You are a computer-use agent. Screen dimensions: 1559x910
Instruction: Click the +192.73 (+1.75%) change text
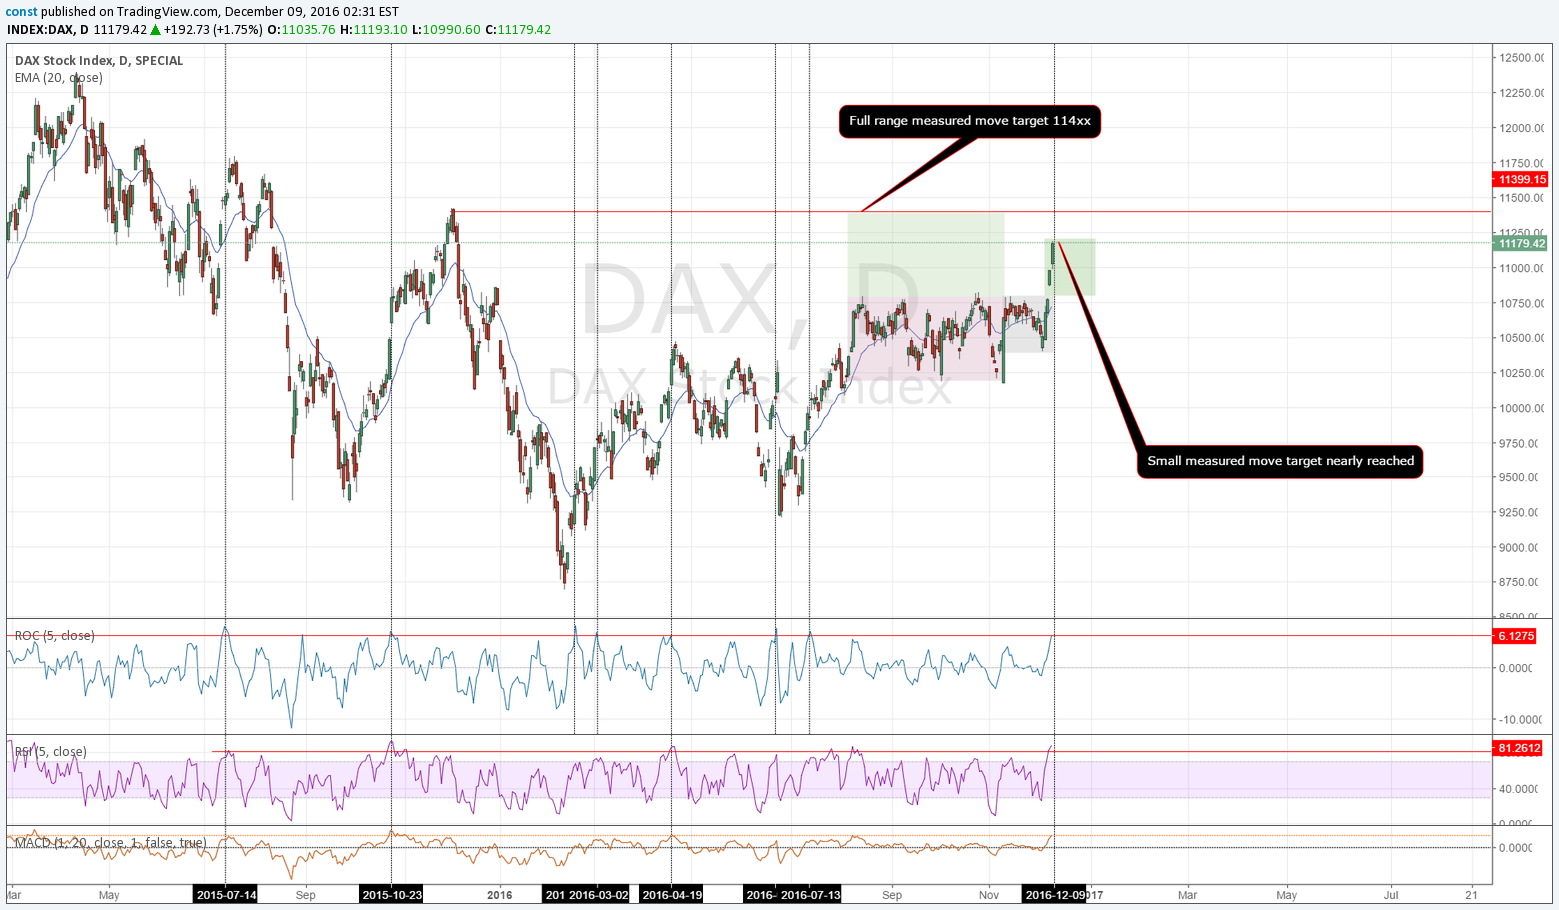[x=213, y=30]
